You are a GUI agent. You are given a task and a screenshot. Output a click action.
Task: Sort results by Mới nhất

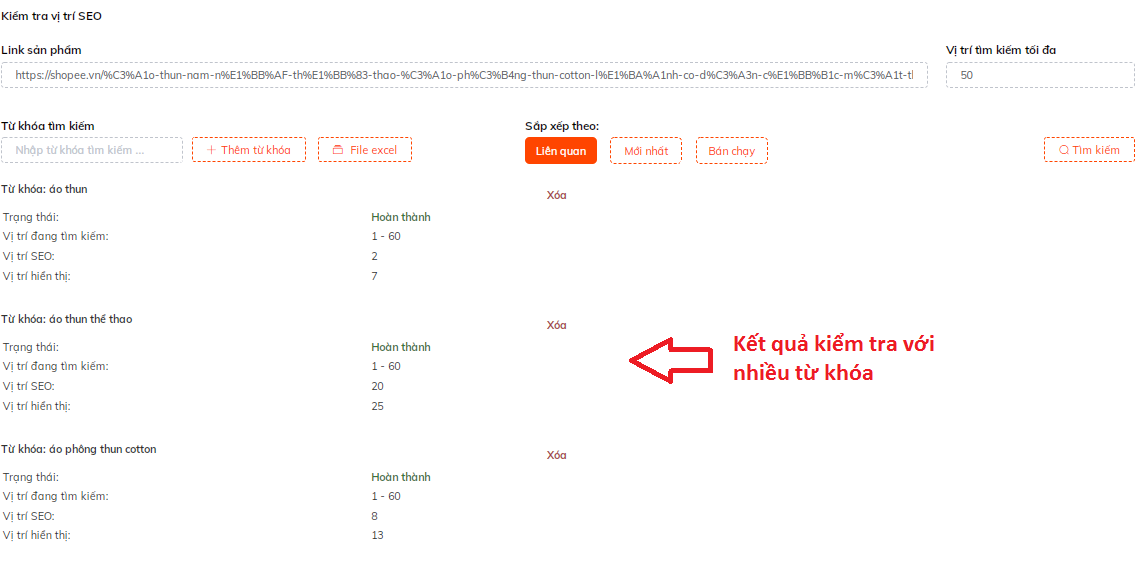pyautogui.click(x=646, y=150)
